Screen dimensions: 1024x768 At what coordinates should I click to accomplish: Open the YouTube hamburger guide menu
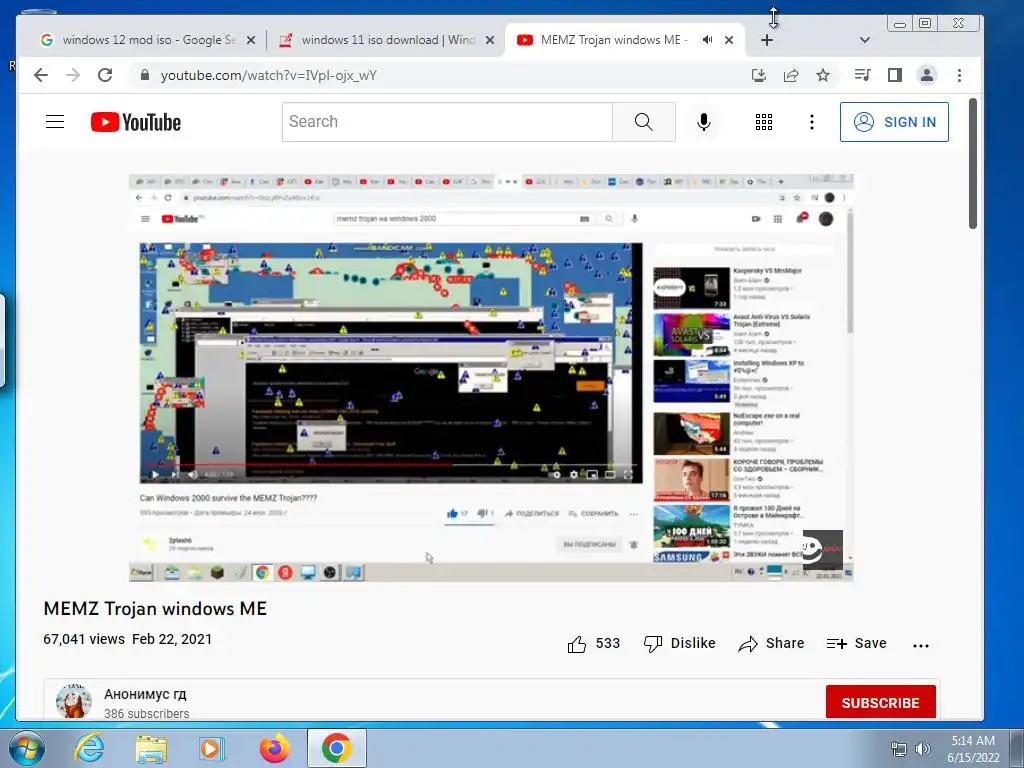pos(55,121)
